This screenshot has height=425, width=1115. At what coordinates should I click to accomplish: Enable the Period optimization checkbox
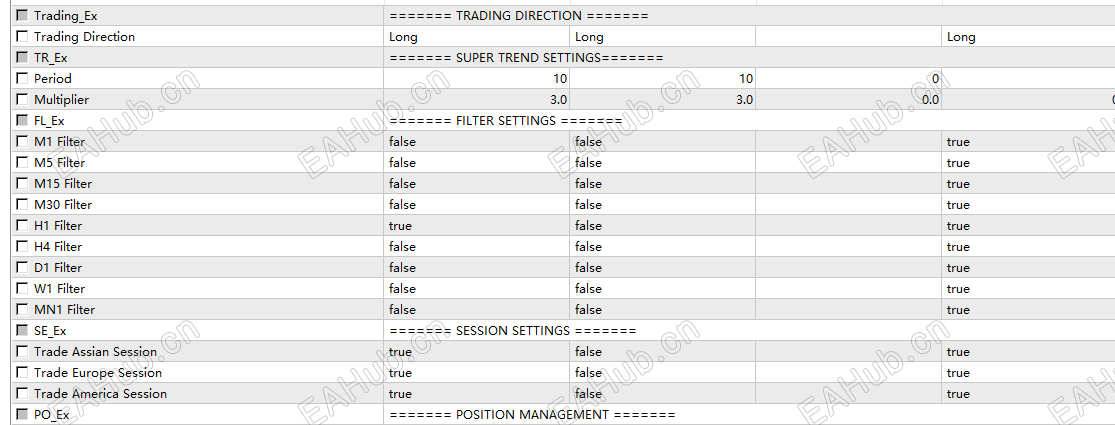22,79
